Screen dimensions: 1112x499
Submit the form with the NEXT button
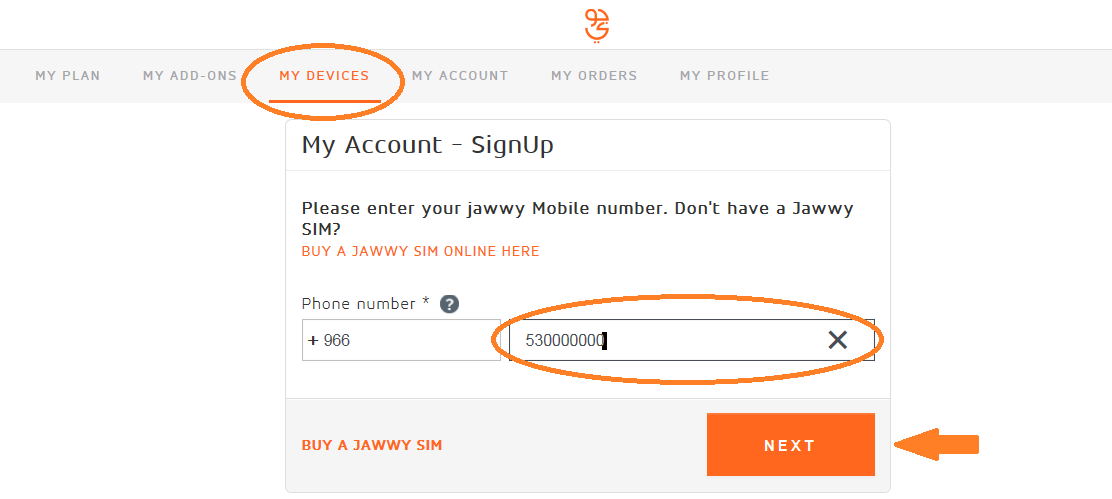tap(791, 444)
